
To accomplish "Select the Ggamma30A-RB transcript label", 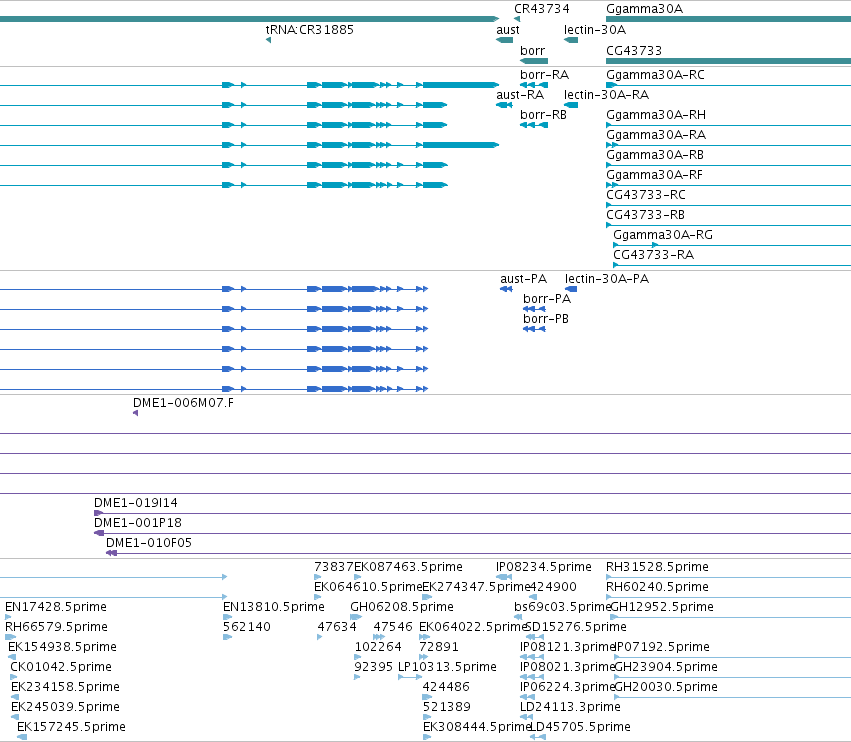I will [655, 155].
